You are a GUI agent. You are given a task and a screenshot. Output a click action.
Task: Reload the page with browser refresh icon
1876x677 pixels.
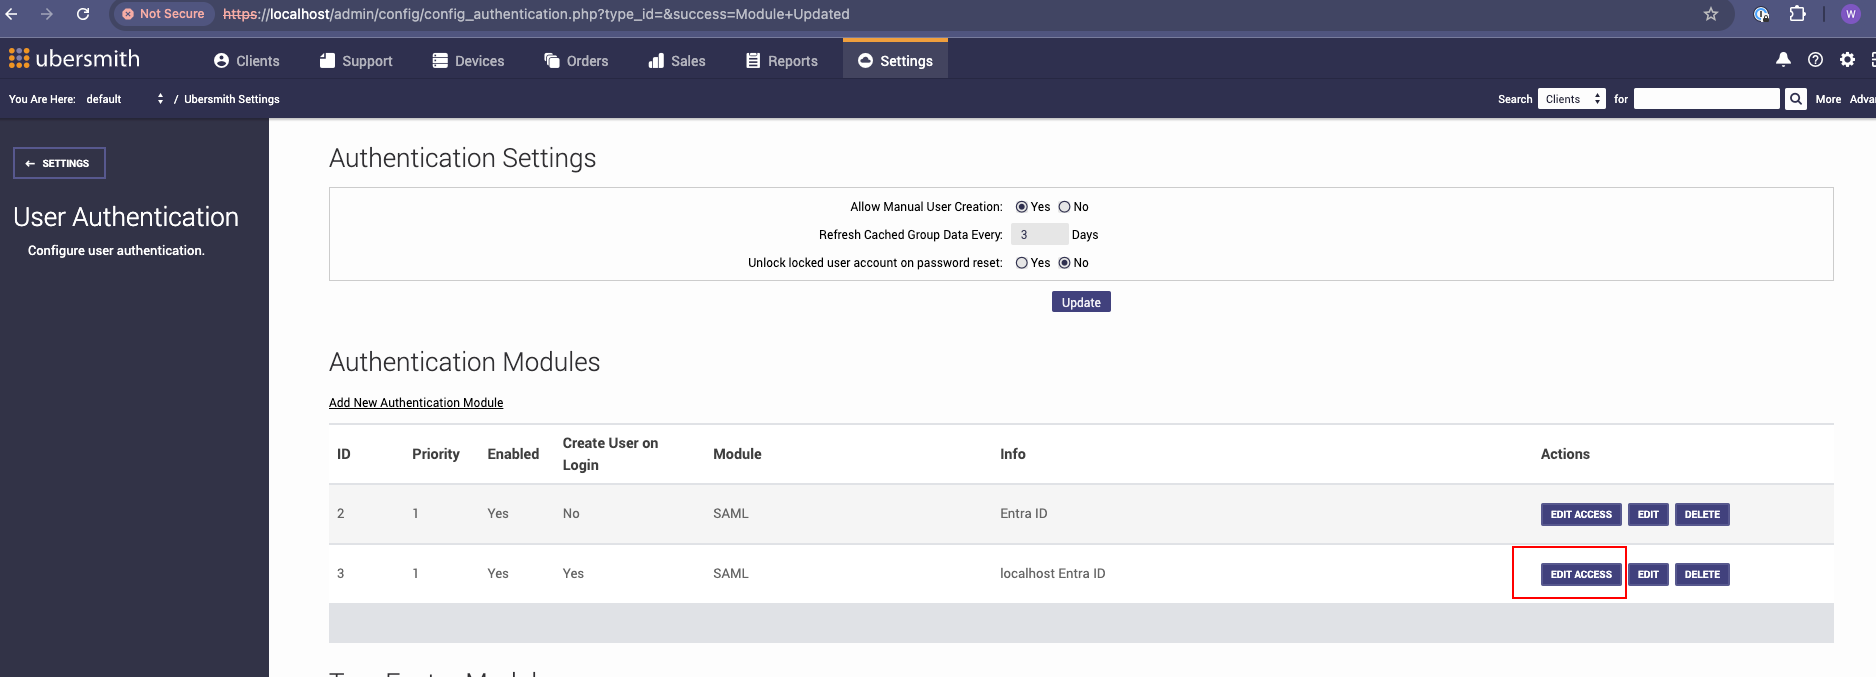83,14
